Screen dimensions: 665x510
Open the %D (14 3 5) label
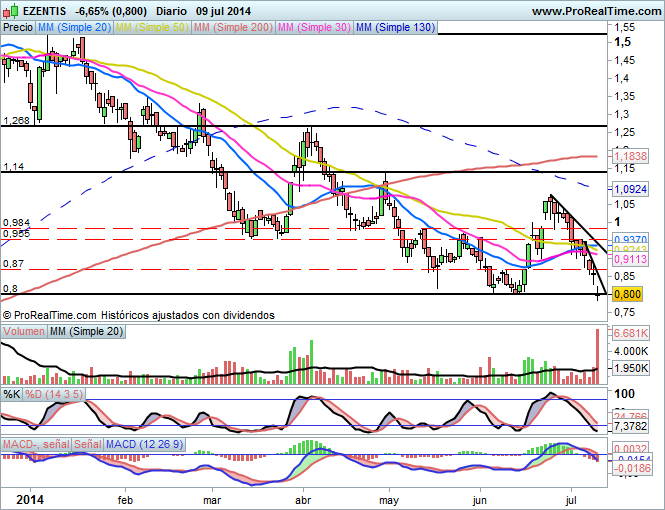[x=53, y=394]
